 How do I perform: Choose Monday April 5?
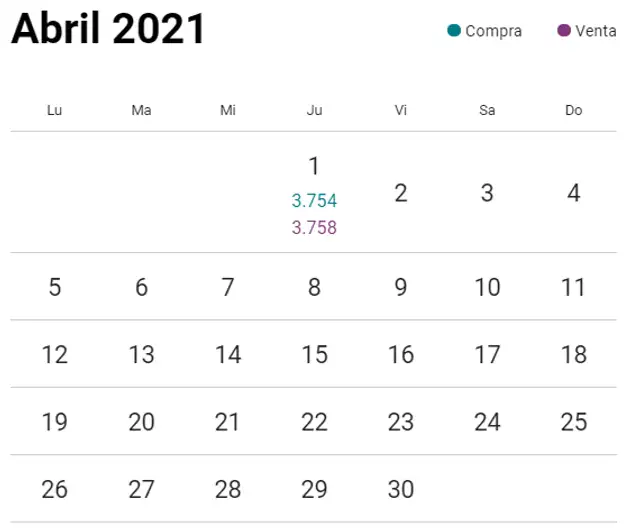click(55, 287)
